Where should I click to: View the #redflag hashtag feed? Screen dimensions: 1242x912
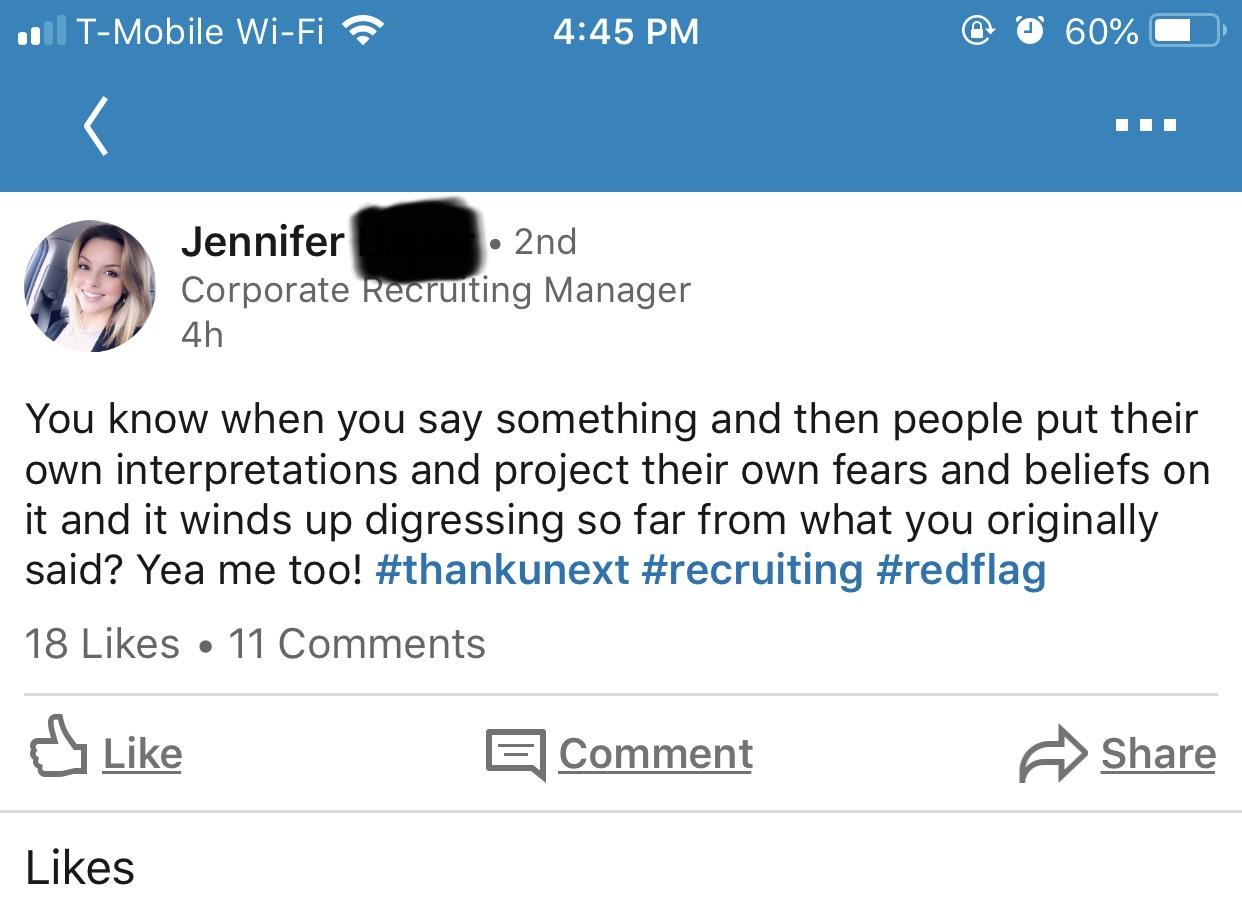pyautogui.click(x=962, y=569)
